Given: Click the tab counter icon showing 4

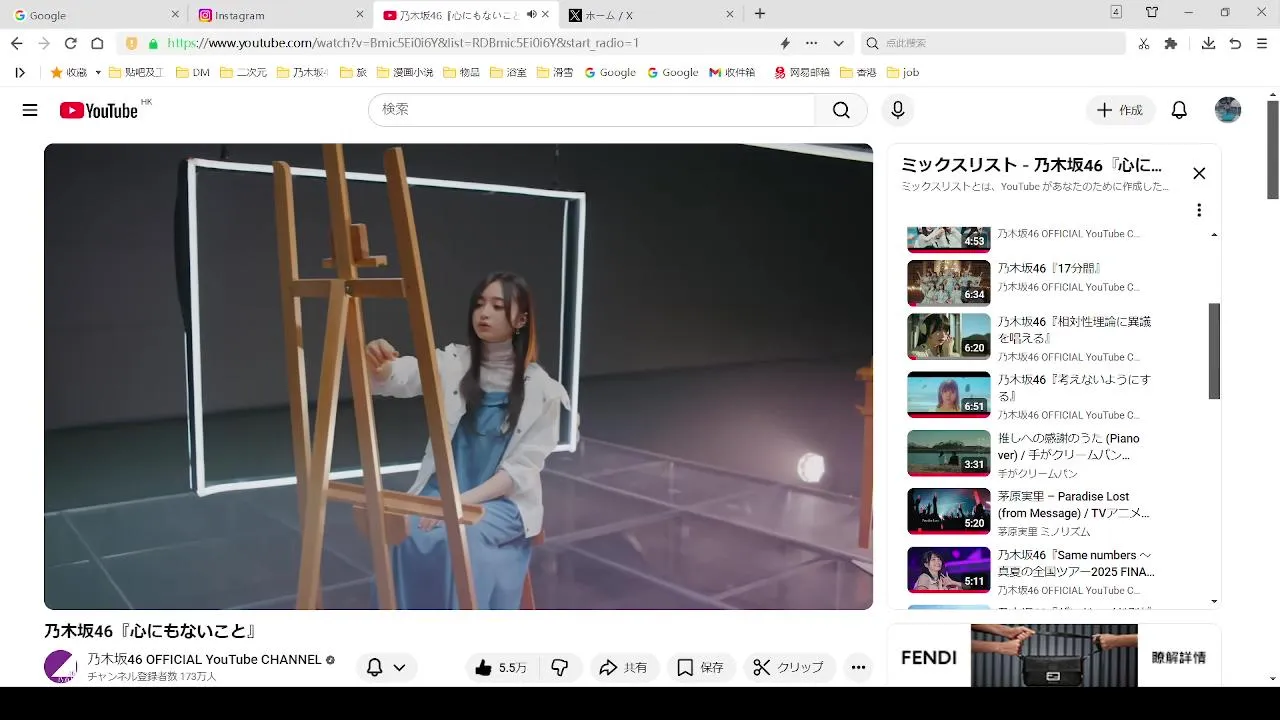Looking at the screenshot, I should pos(1116,12).
